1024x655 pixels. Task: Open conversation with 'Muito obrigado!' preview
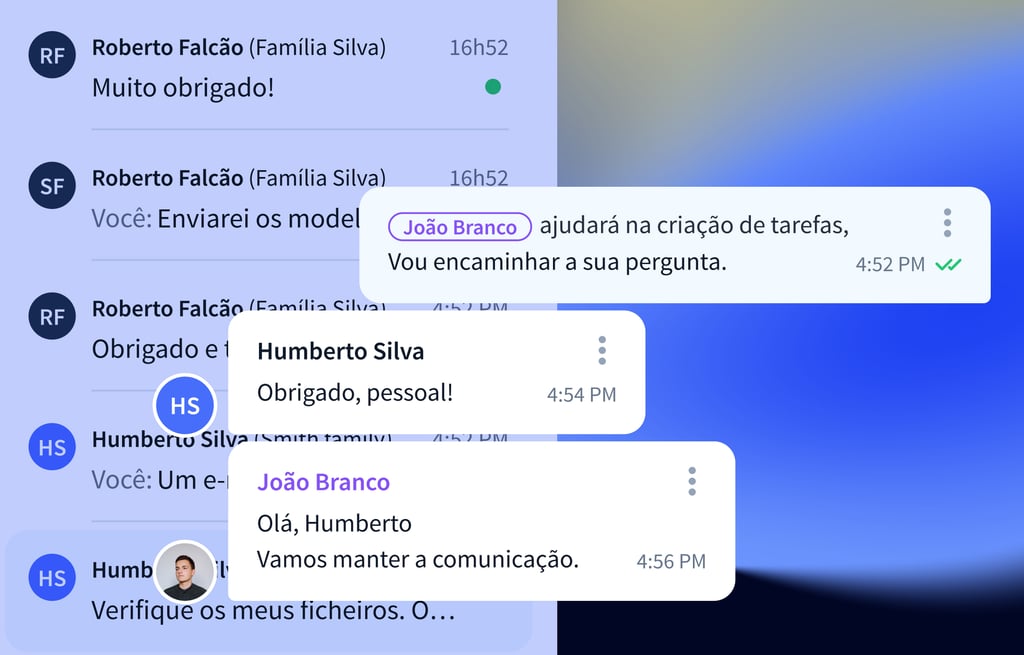[x=268, y=67]
